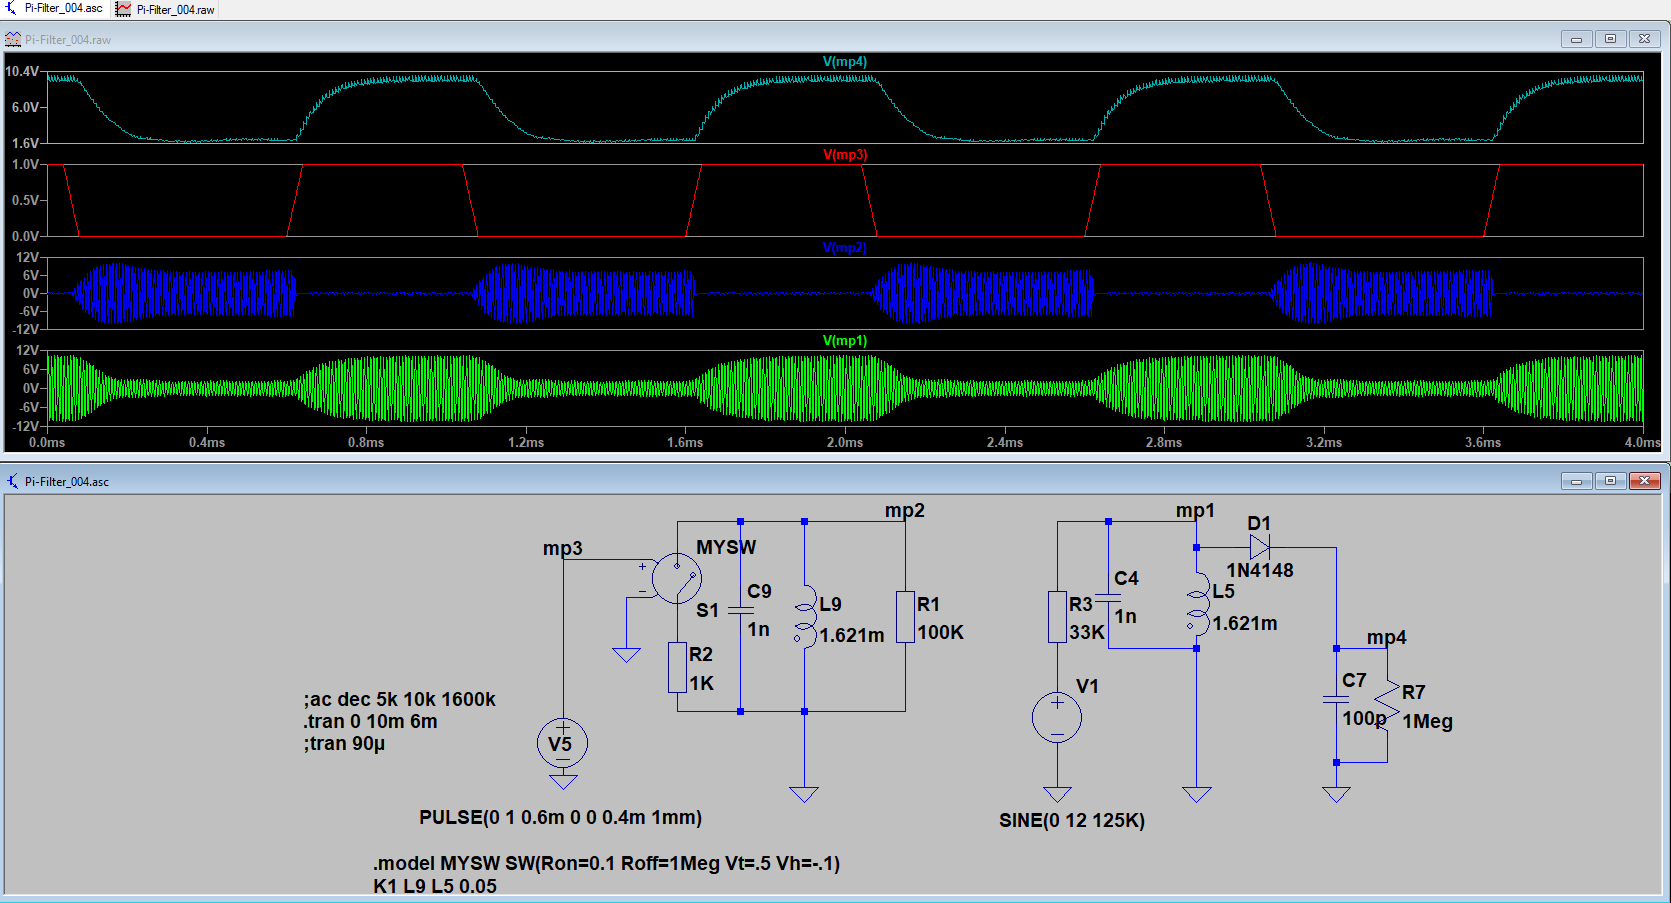Minimize the Pi-Filter_004.raw waveform window

[x=1577, y=39]
